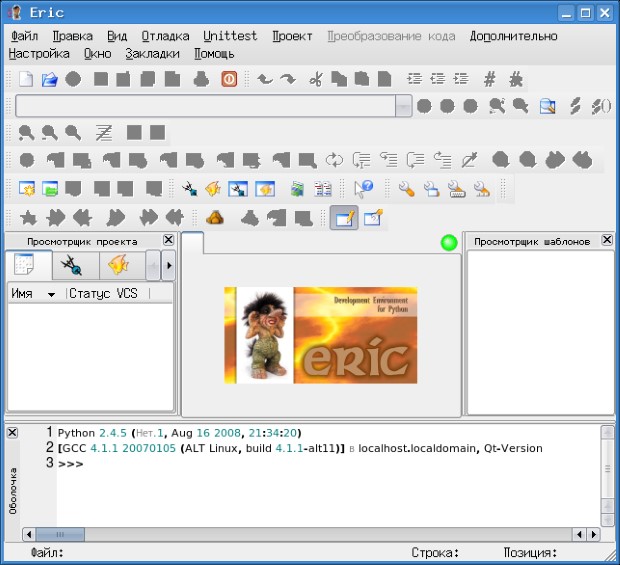Open the Файл menu
620x565 pixels.
[24, 36]
